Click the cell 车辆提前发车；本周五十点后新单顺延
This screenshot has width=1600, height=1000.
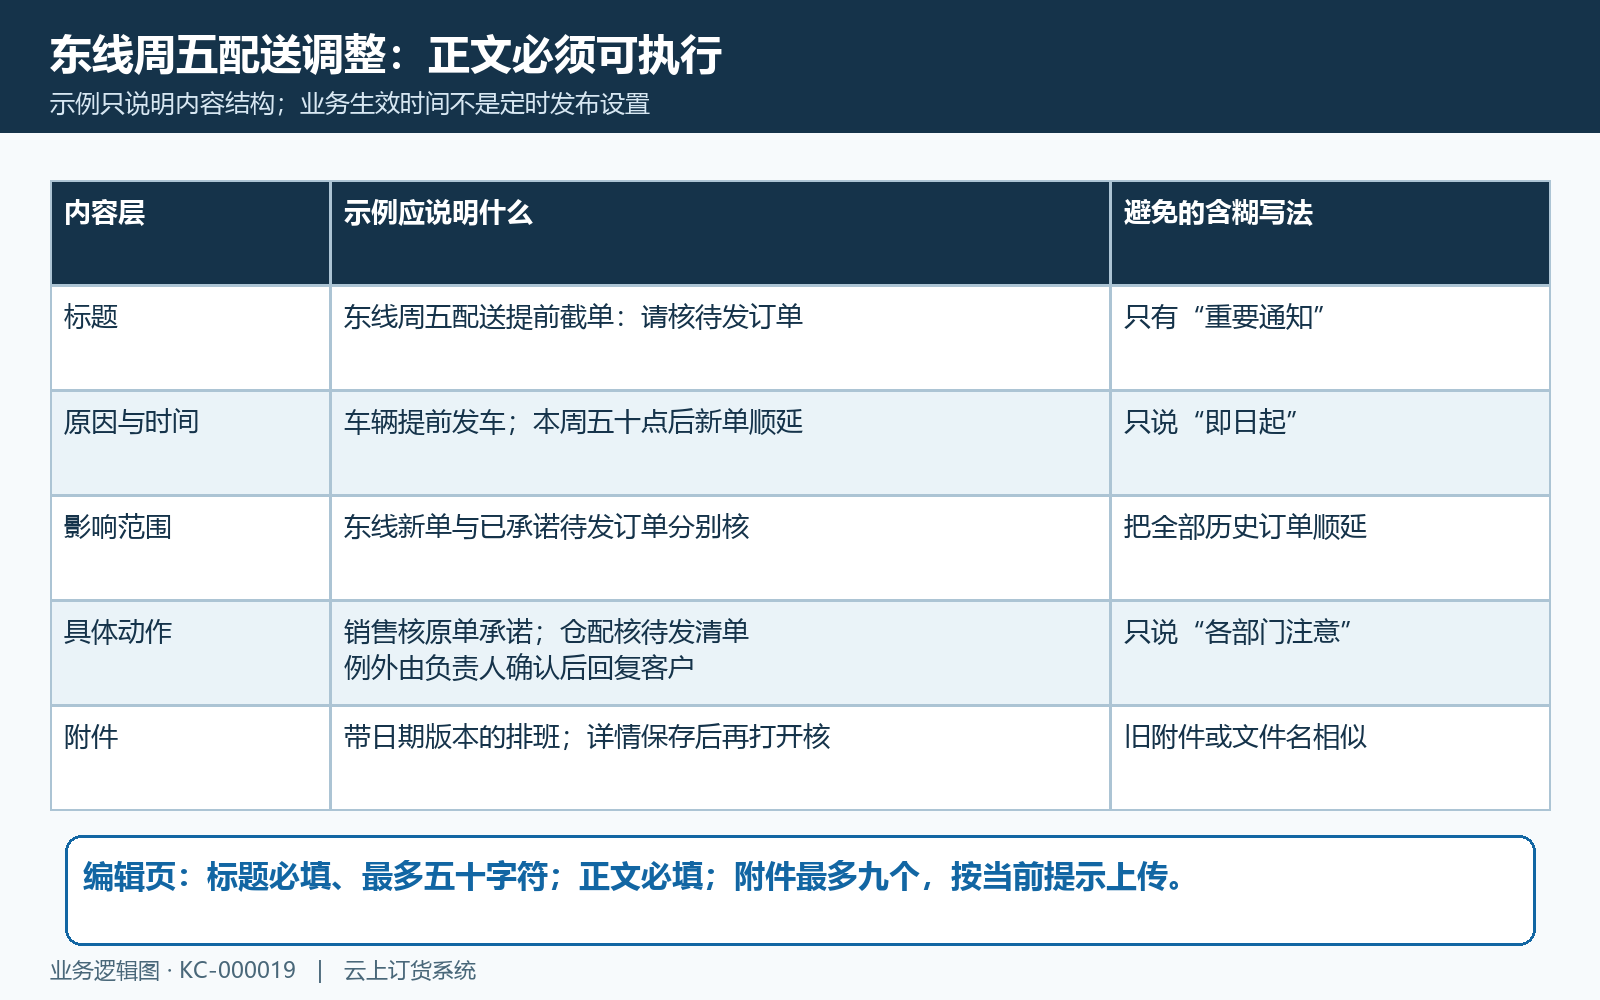click(x=720, y=443)
